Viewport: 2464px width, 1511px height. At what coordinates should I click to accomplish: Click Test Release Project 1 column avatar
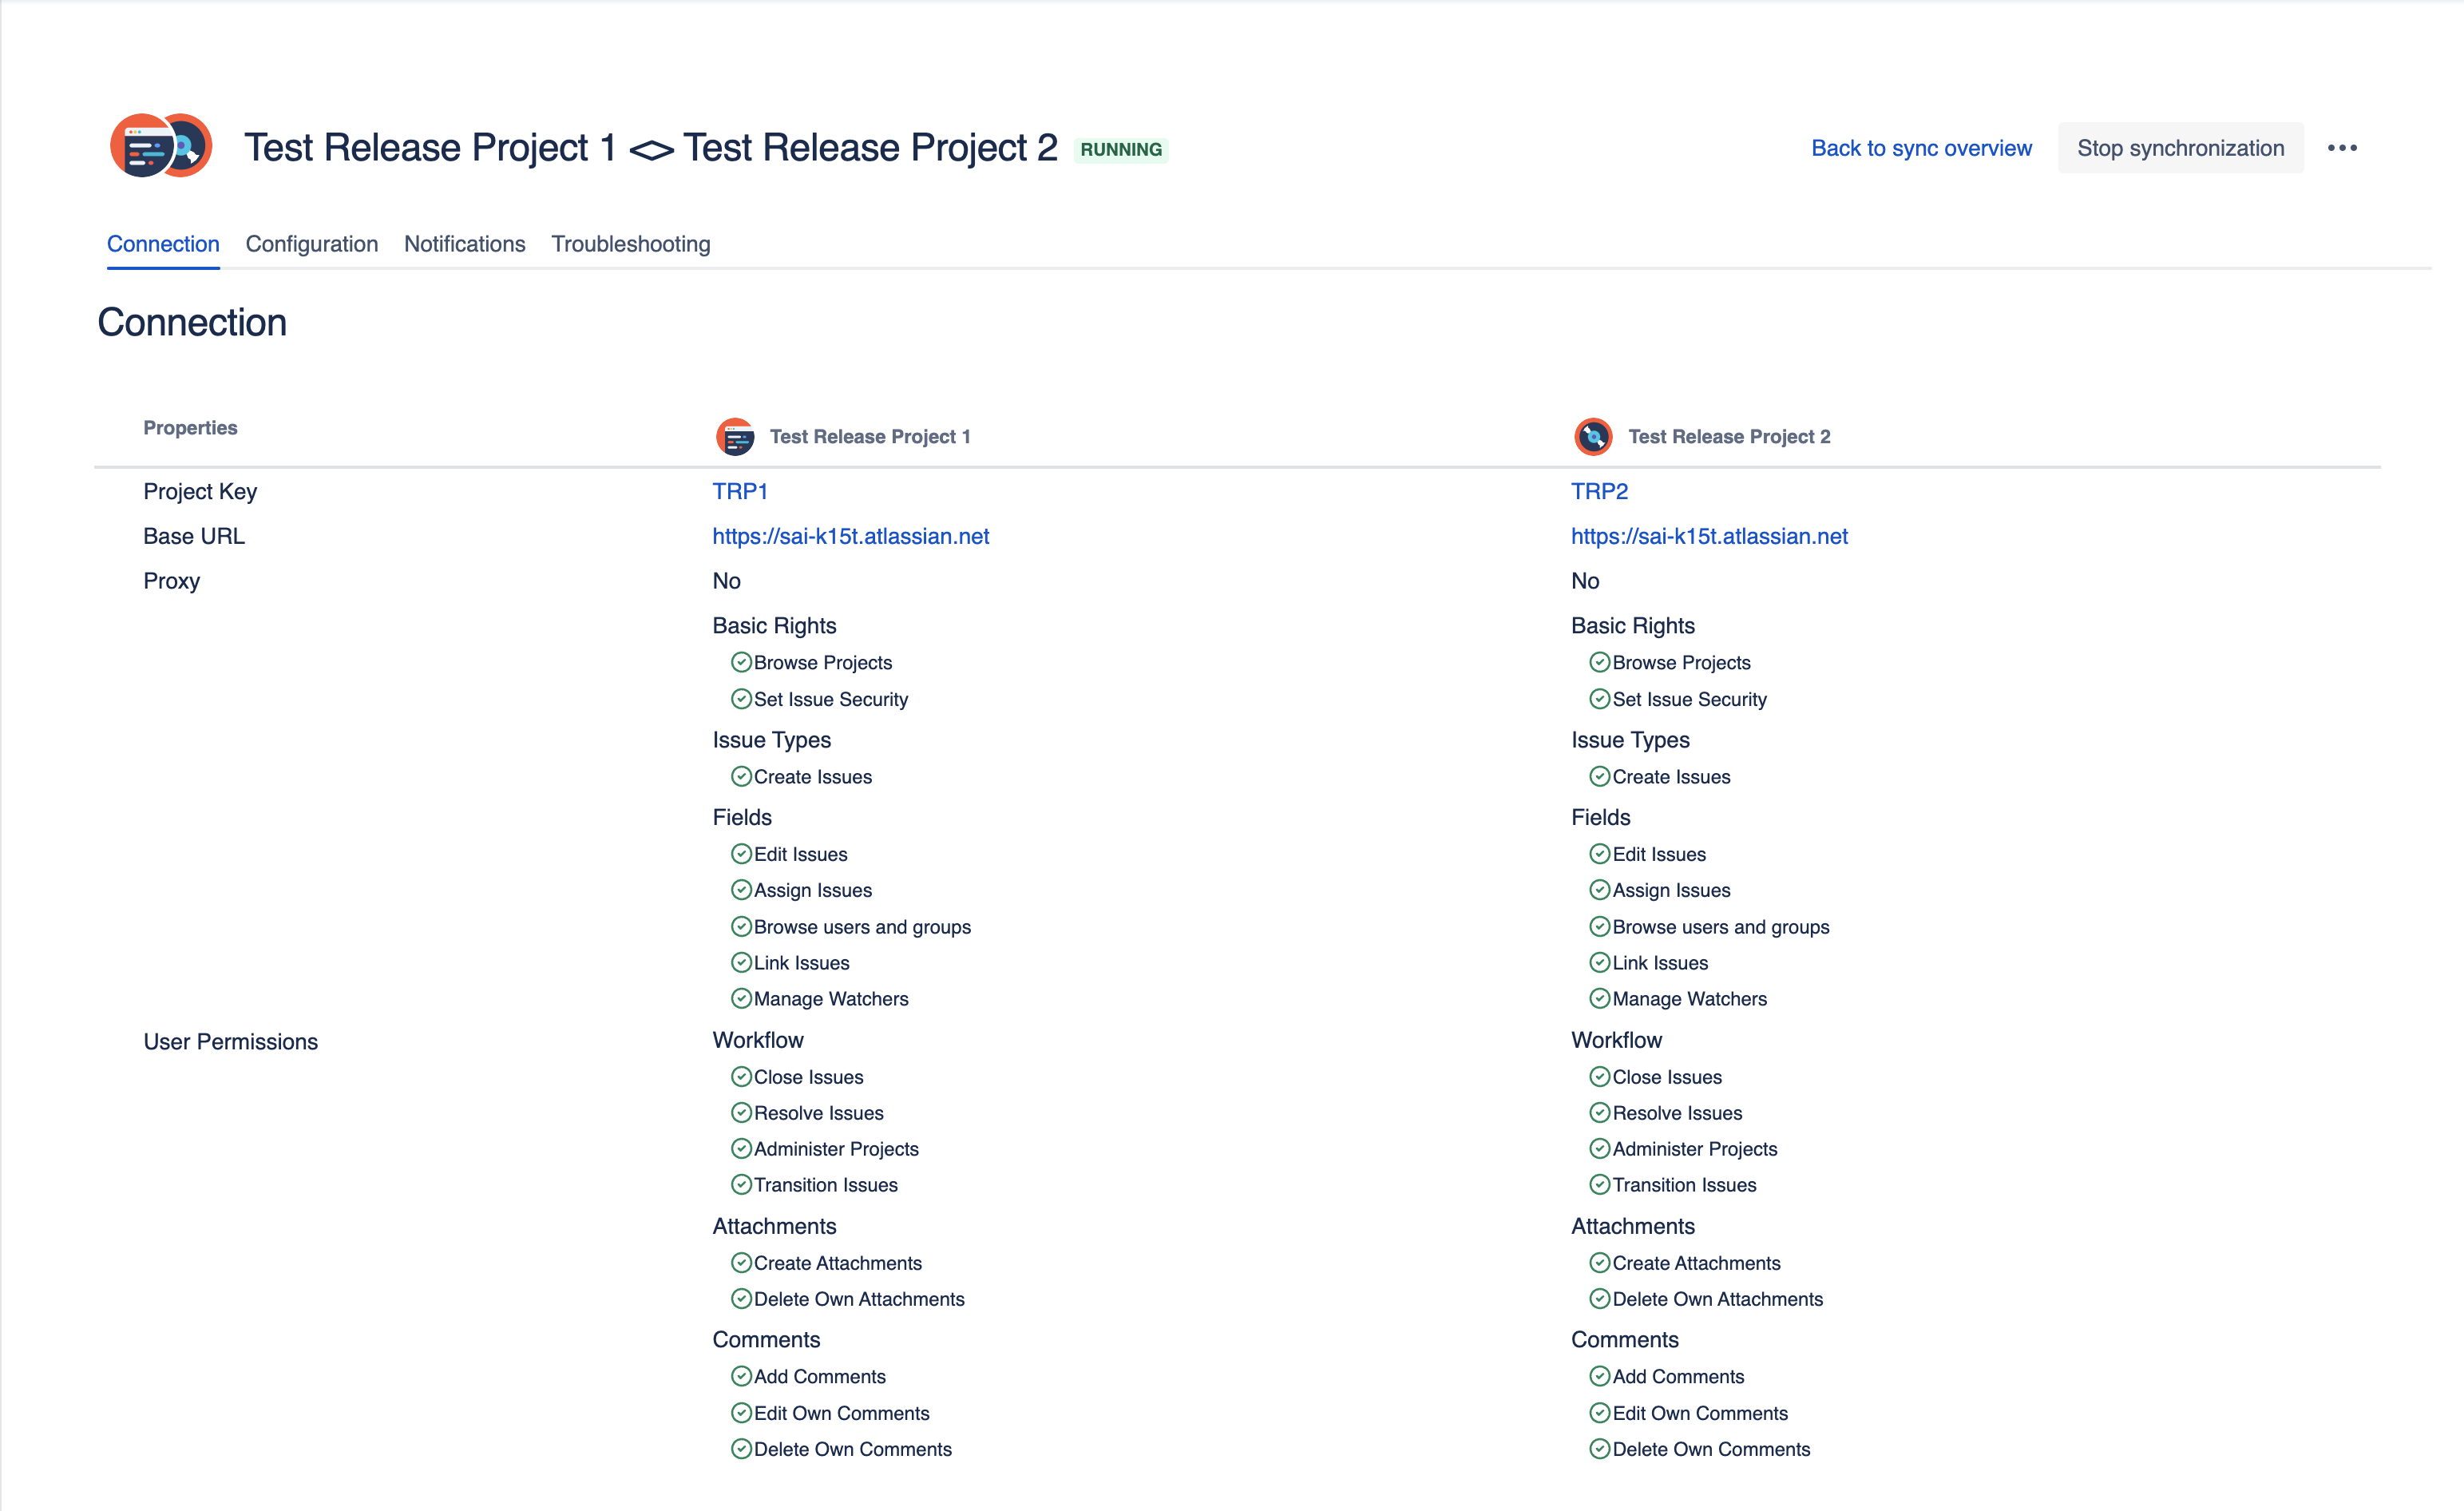pos(735,437)
